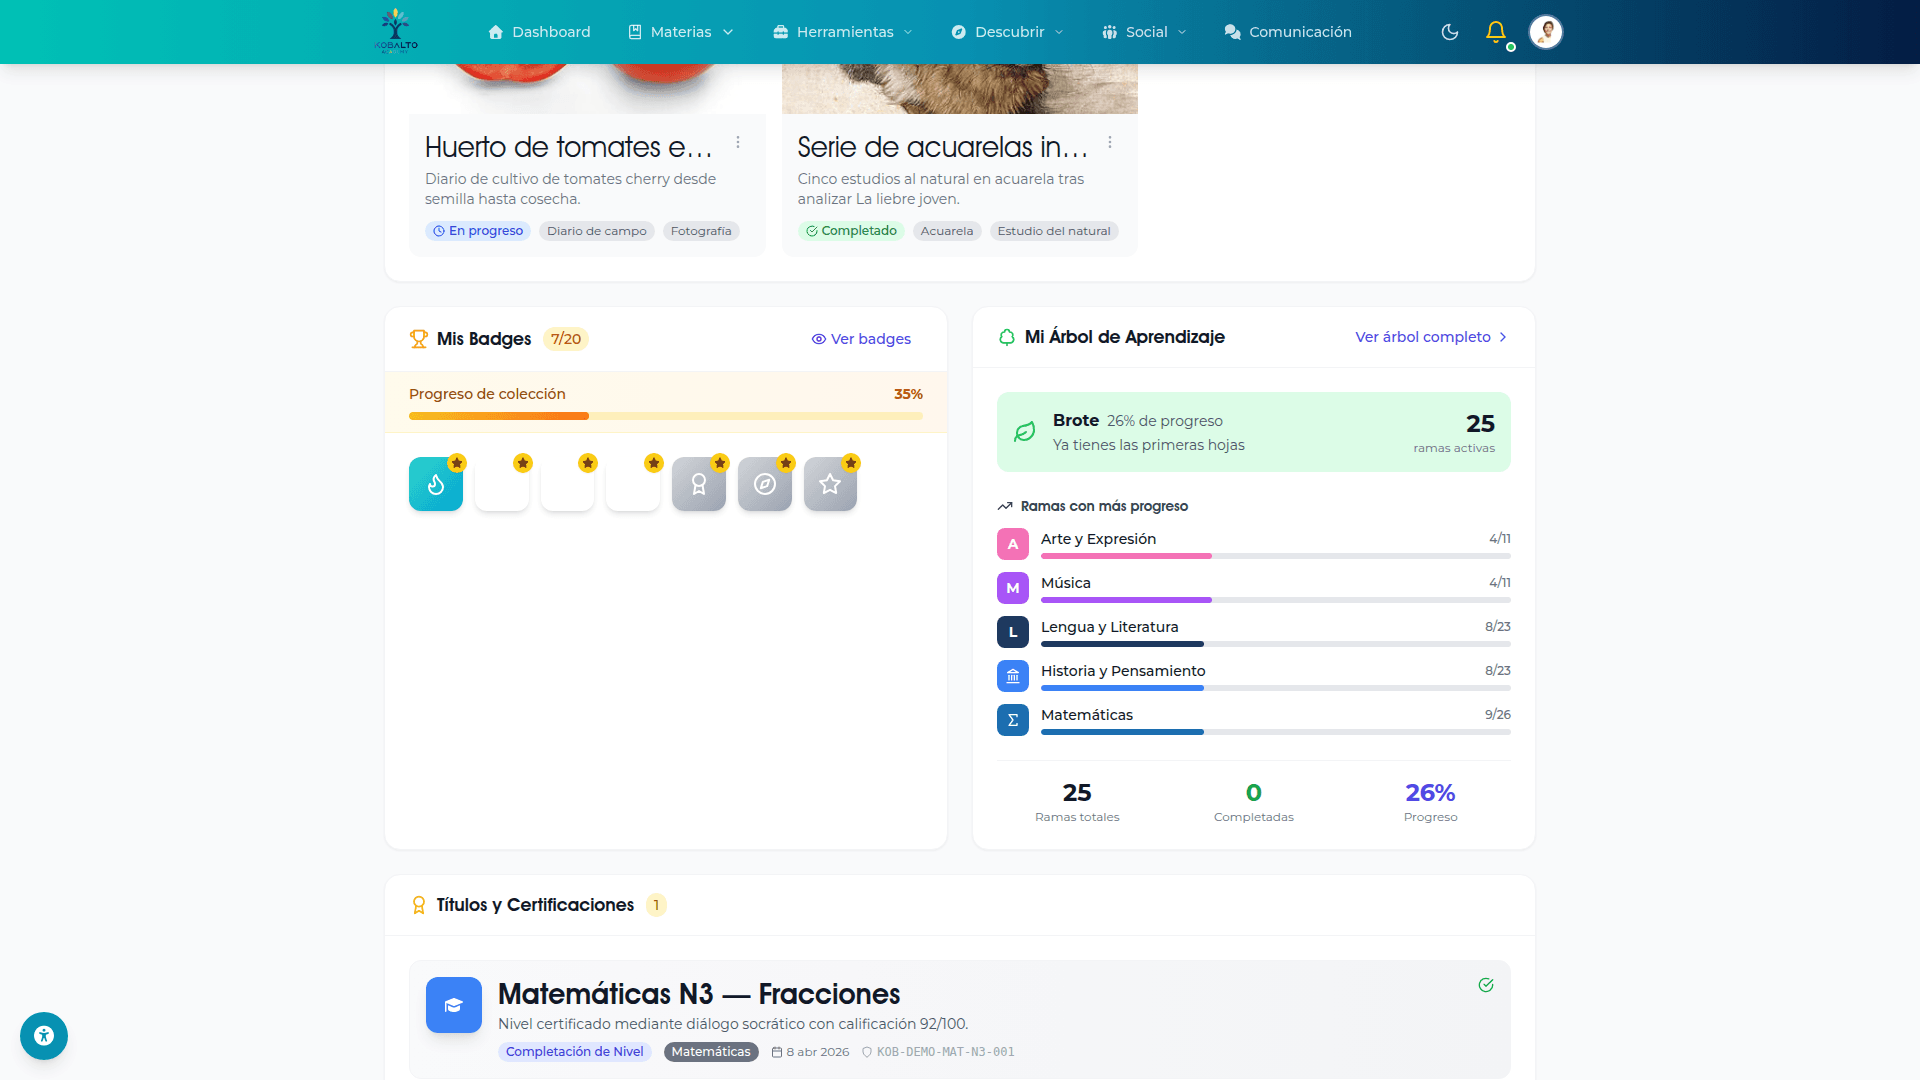1920x1080 pixels.
Task: Click the Lengua y Literatura L icon
Action: 1013,632
